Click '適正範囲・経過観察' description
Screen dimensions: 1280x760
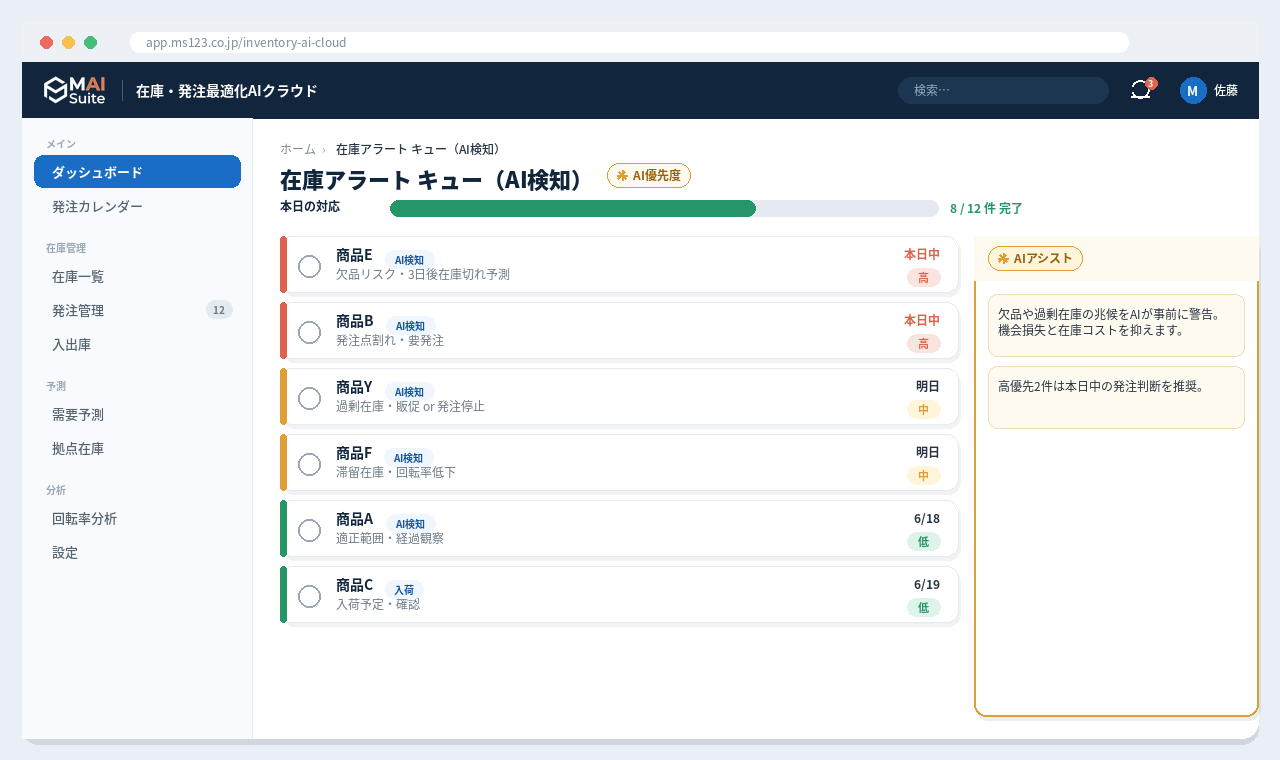coord(390,538)
